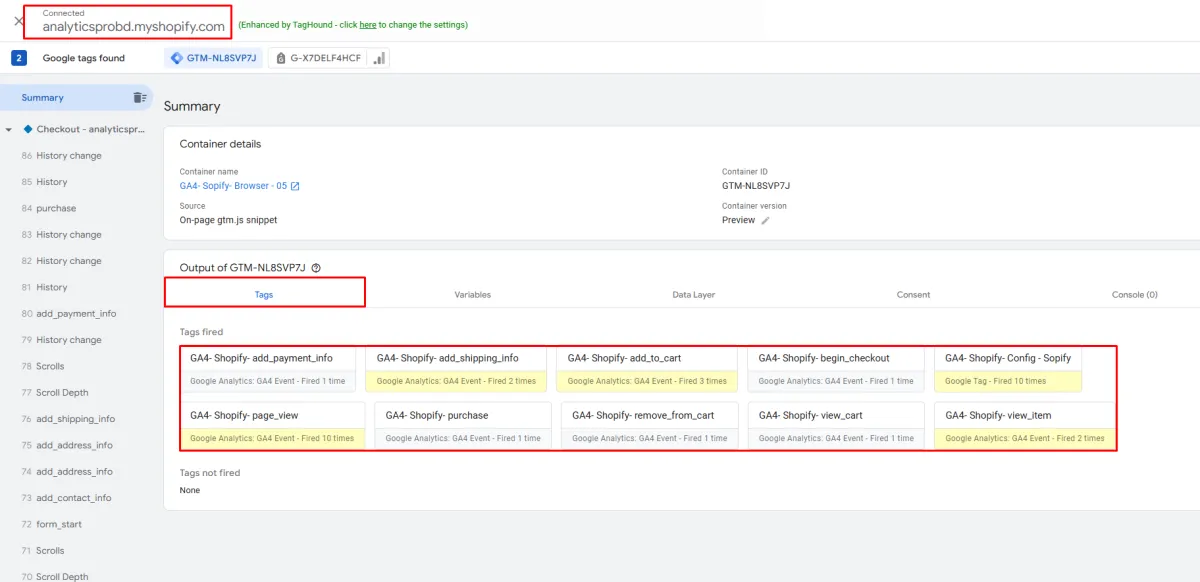1200x582 pixels.
Task: Click the blue badge showing 2 tags found
Action: (19, 58)
